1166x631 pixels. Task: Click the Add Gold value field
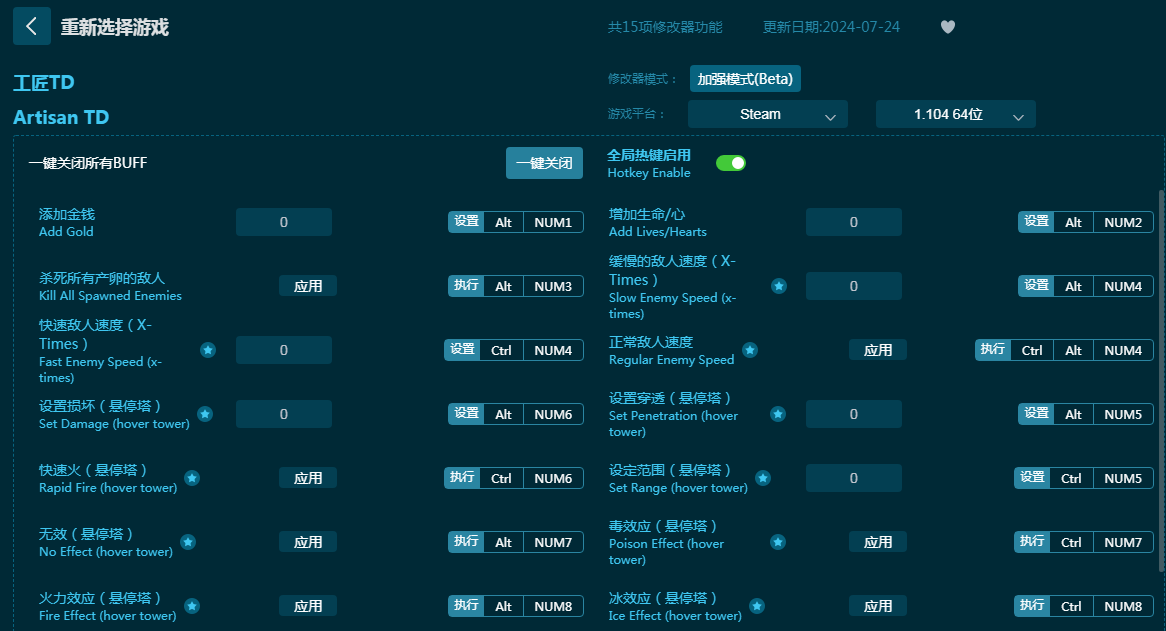tap(284, 222)
